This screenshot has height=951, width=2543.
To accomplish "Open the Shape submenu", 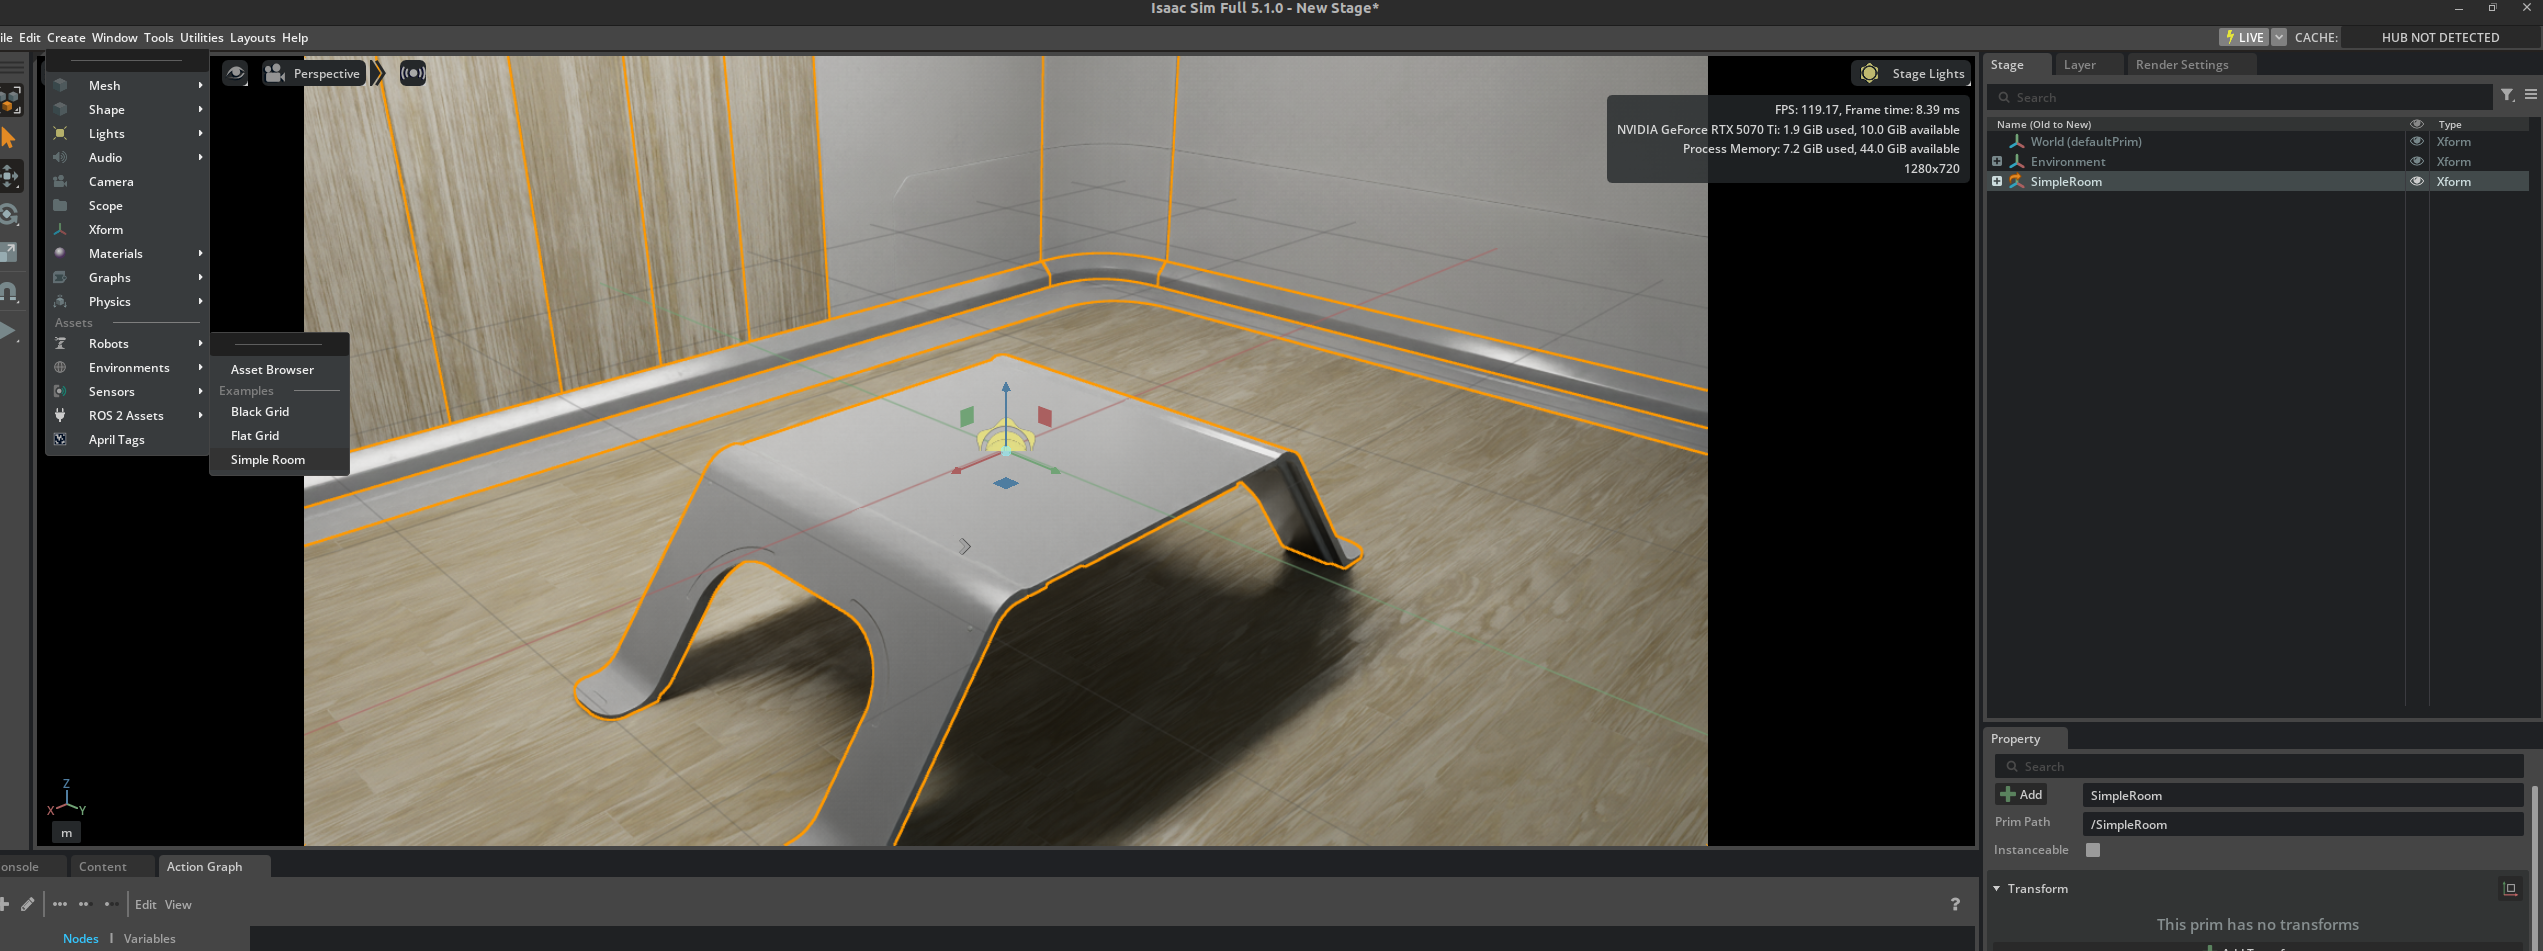I will click(x=128, y=109).
